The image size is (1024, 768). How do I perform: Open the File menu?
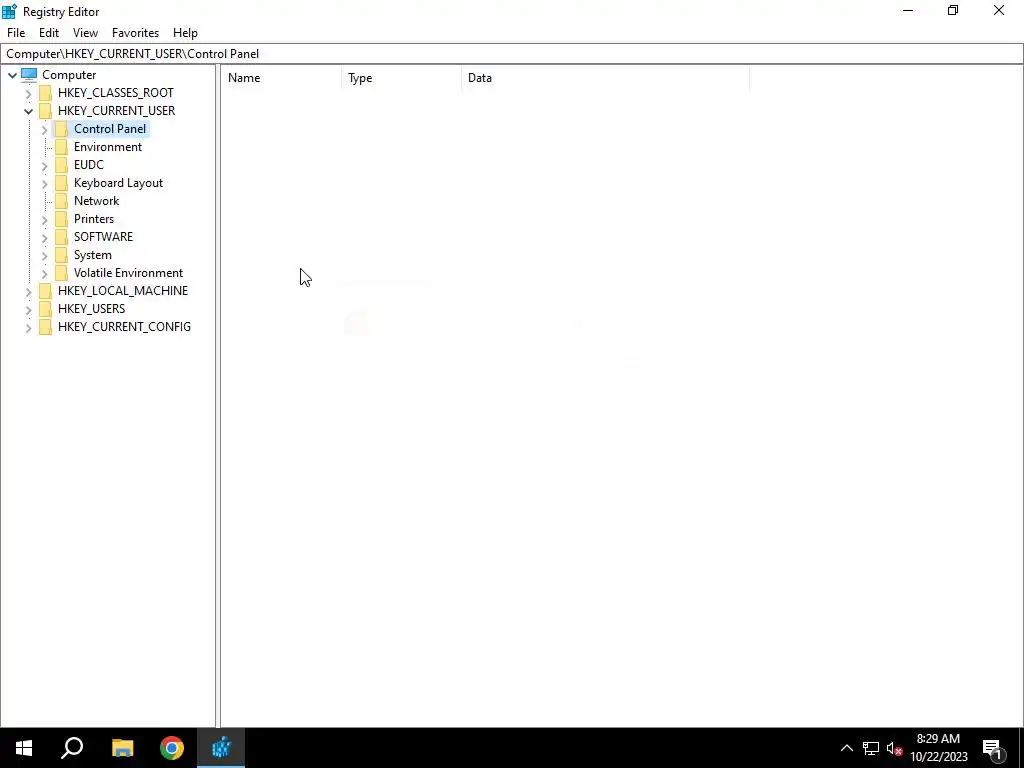[16, 33]
